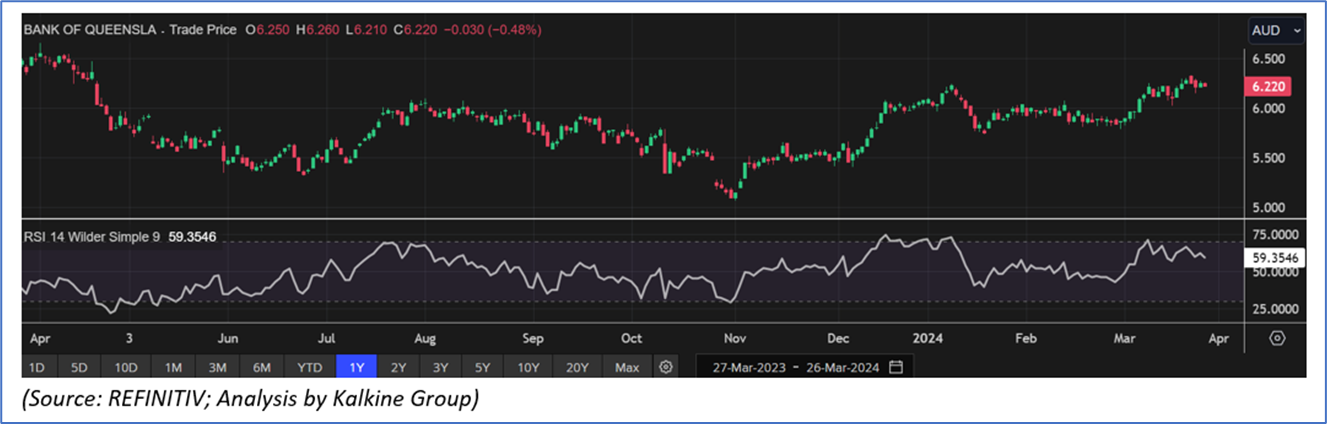1327x424 pixels.
Task: Click the RSI 14 Wilder Simple 9 legend
Action: tap(119, 237)
